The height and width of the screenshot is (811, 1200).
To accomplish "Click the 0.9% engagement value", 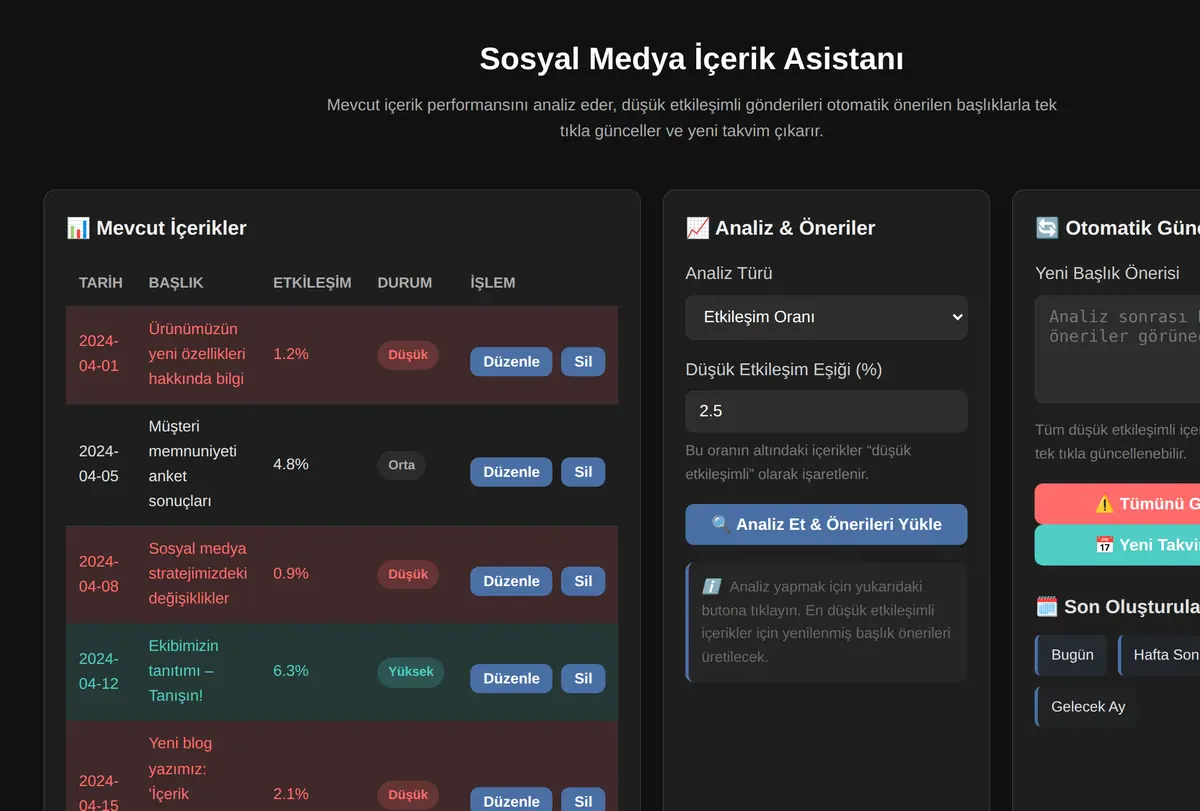I will tap(291, 574).
